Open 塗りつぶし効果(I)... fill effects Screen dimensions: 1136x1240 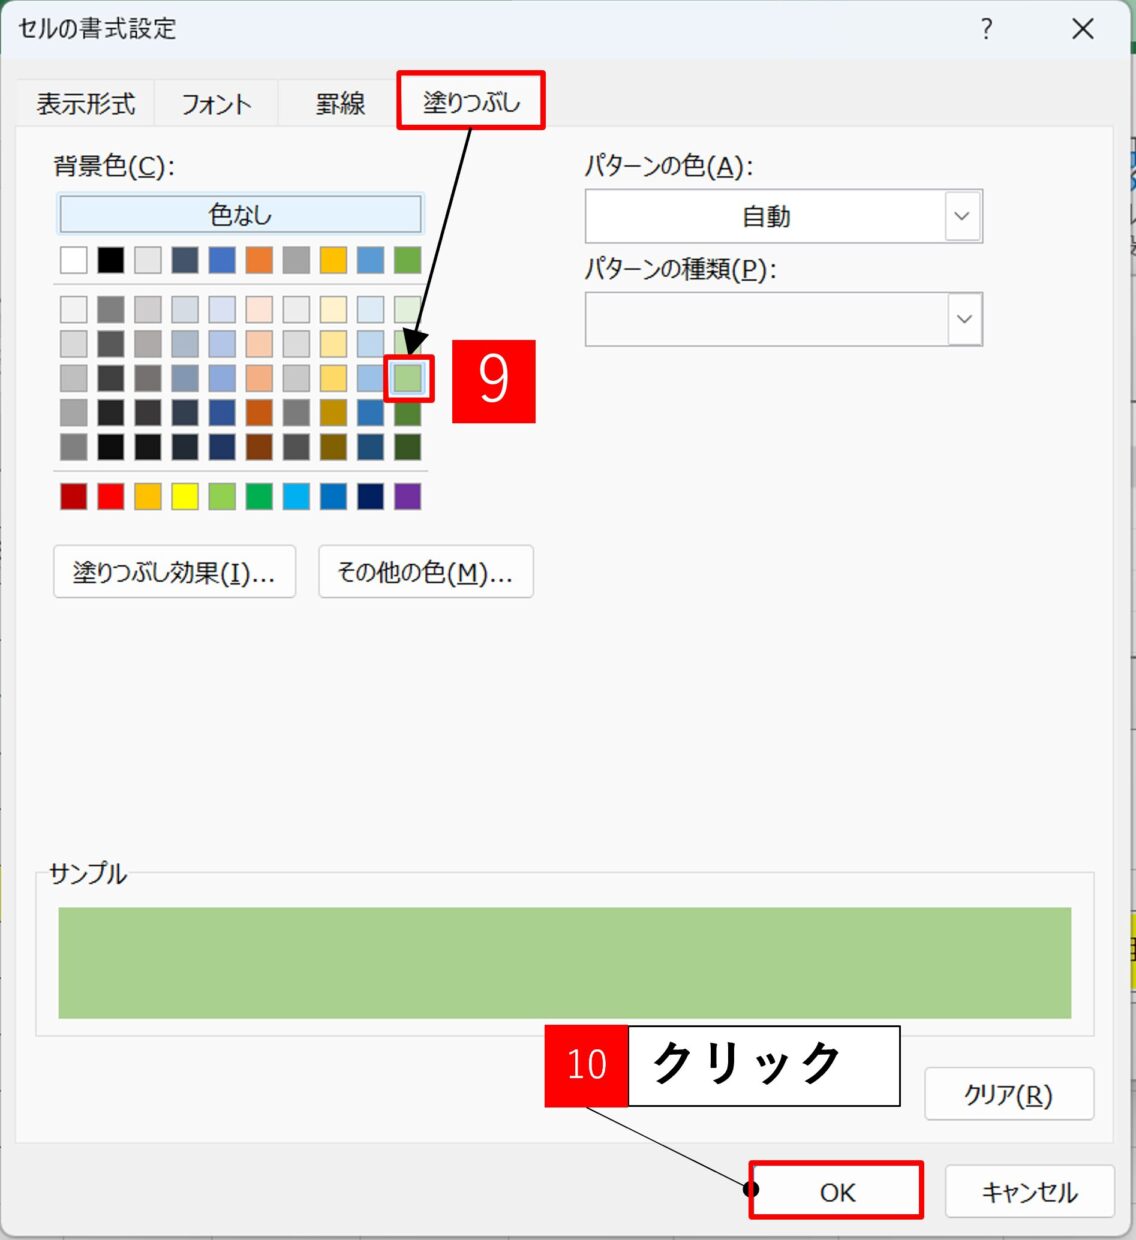click(174, 572)
